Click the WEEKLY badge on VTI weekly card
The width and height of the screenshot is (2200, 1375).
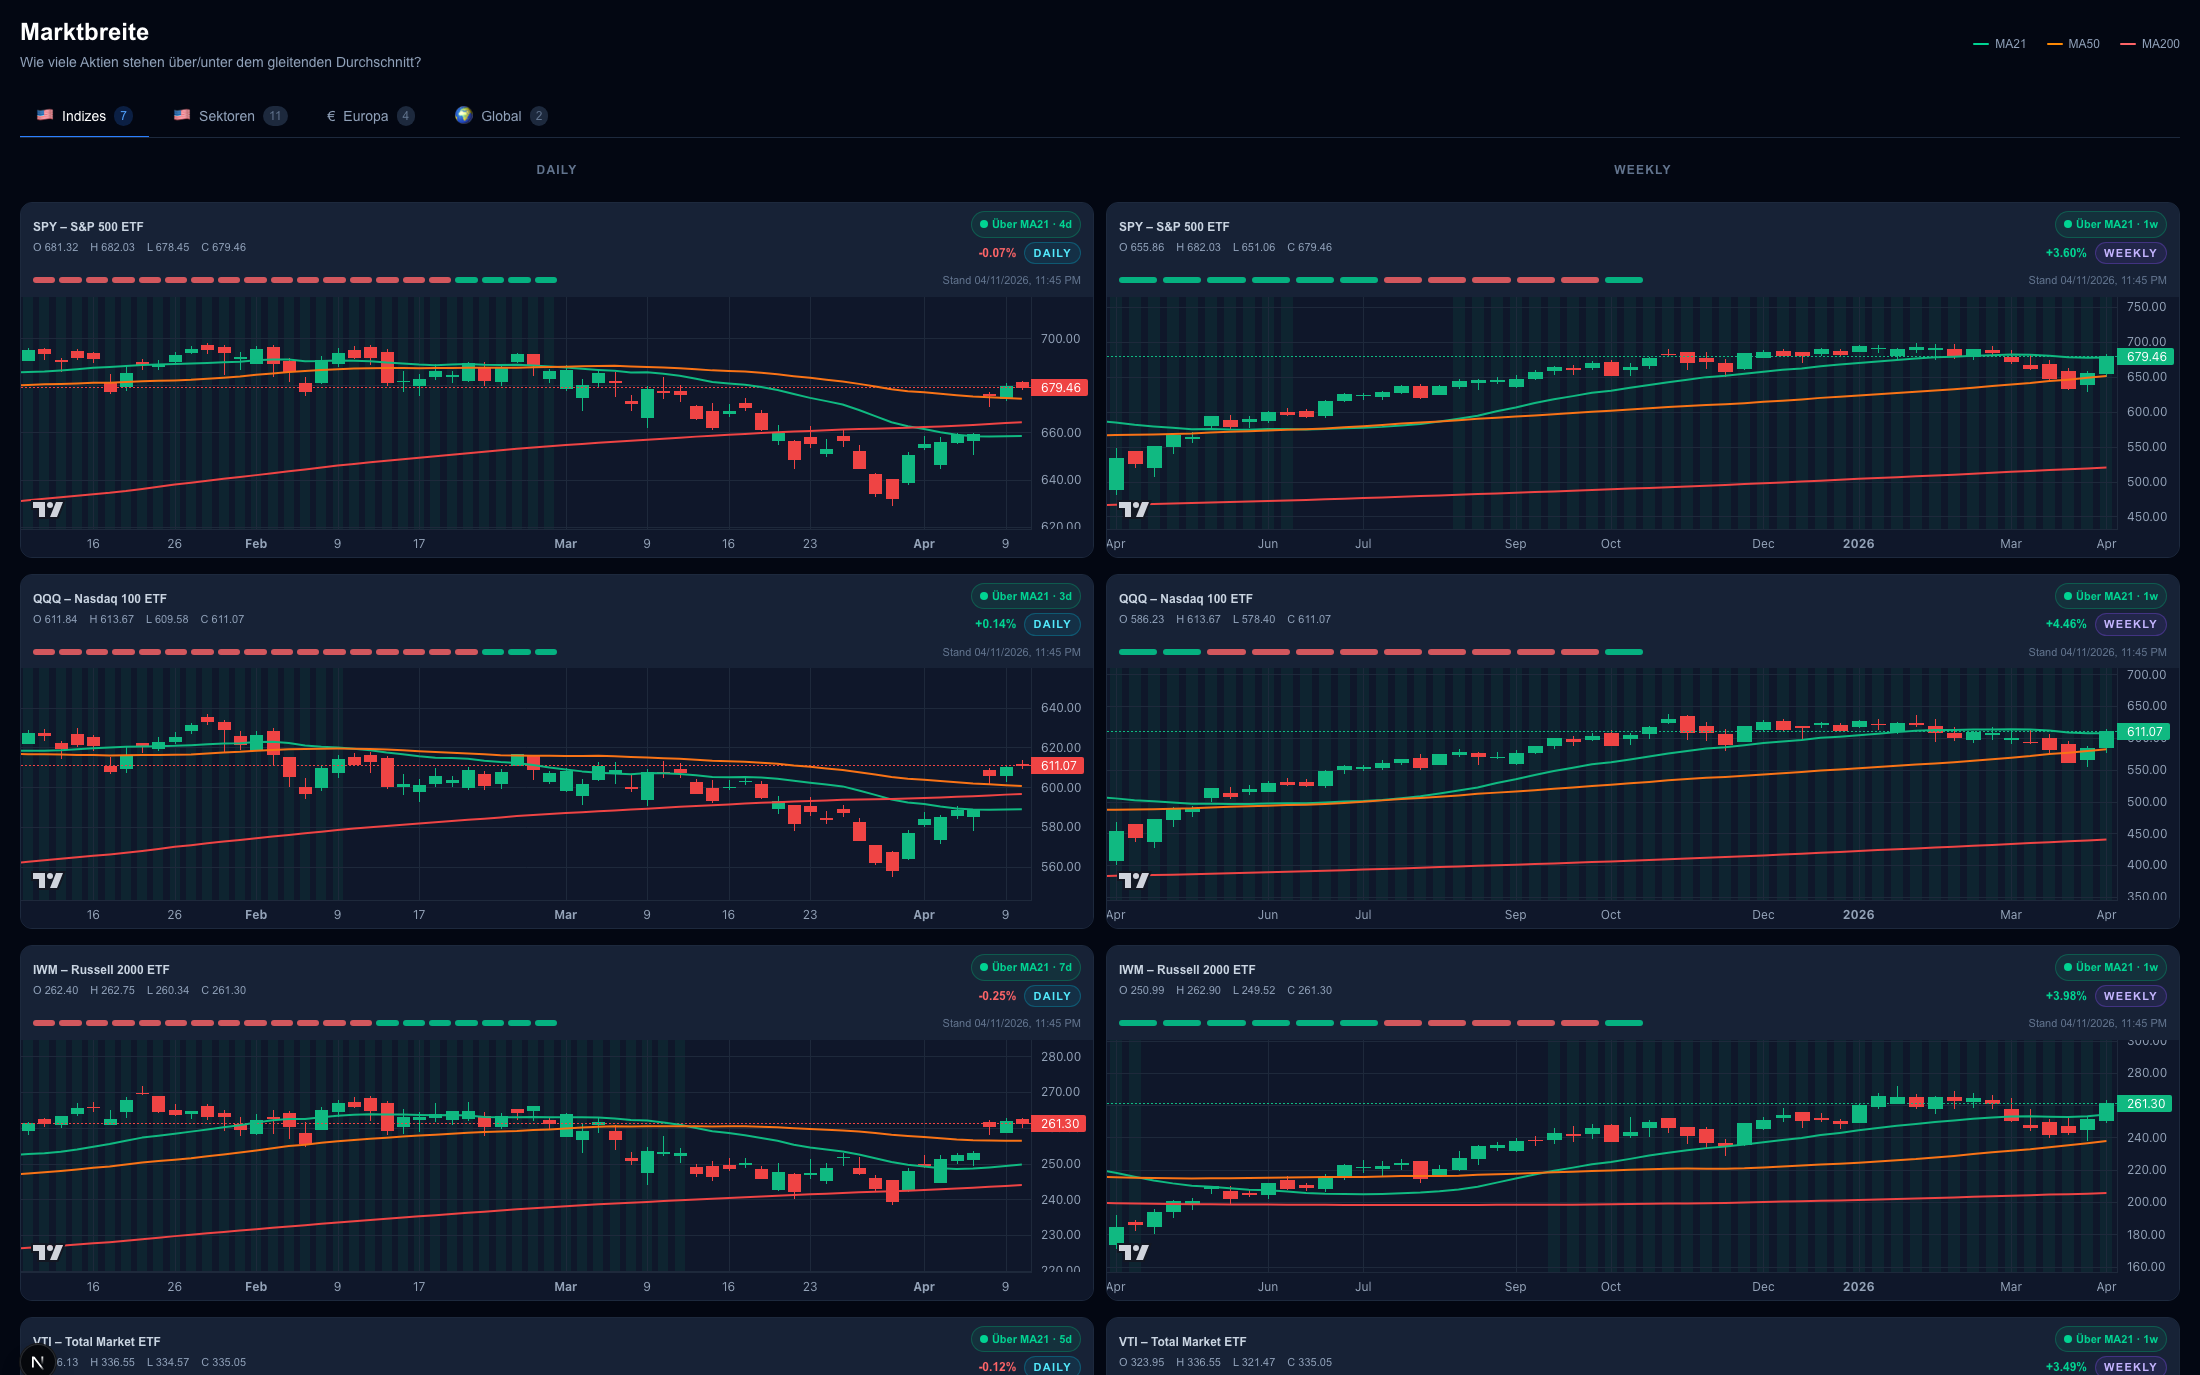click(2130, 1366)
